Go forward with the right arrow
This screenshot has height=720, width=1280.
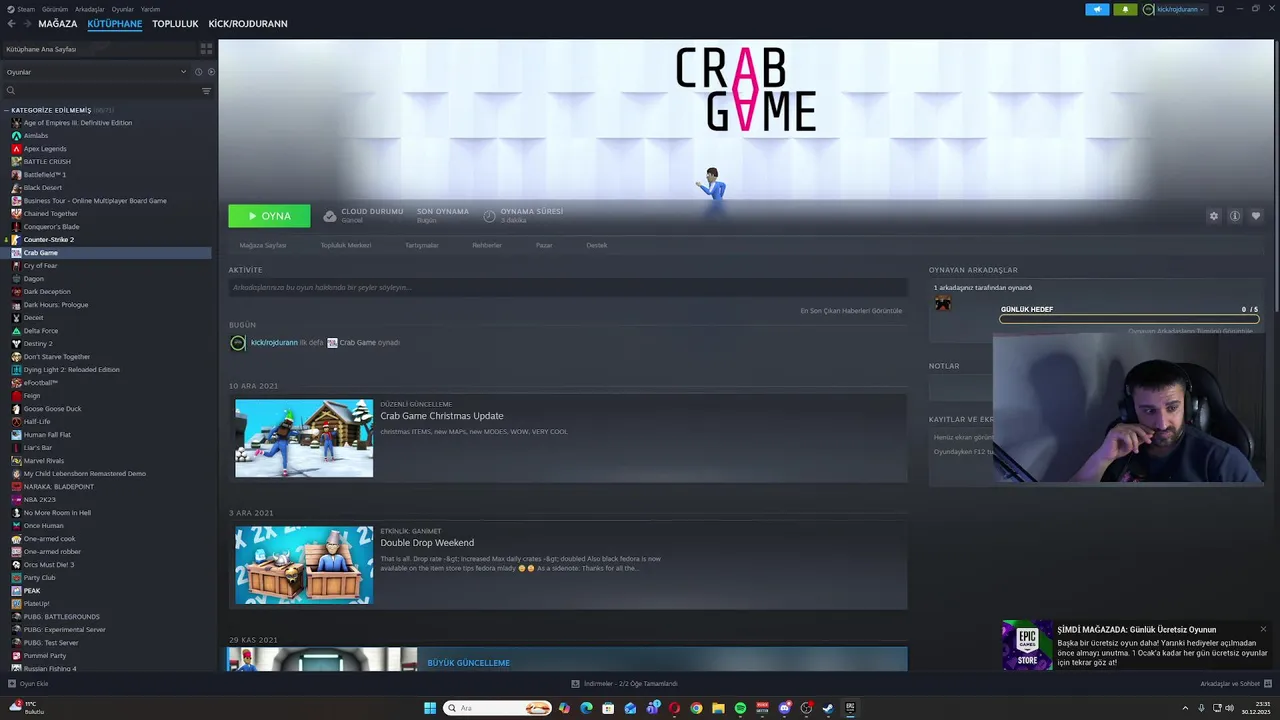[x=26, y=24]
